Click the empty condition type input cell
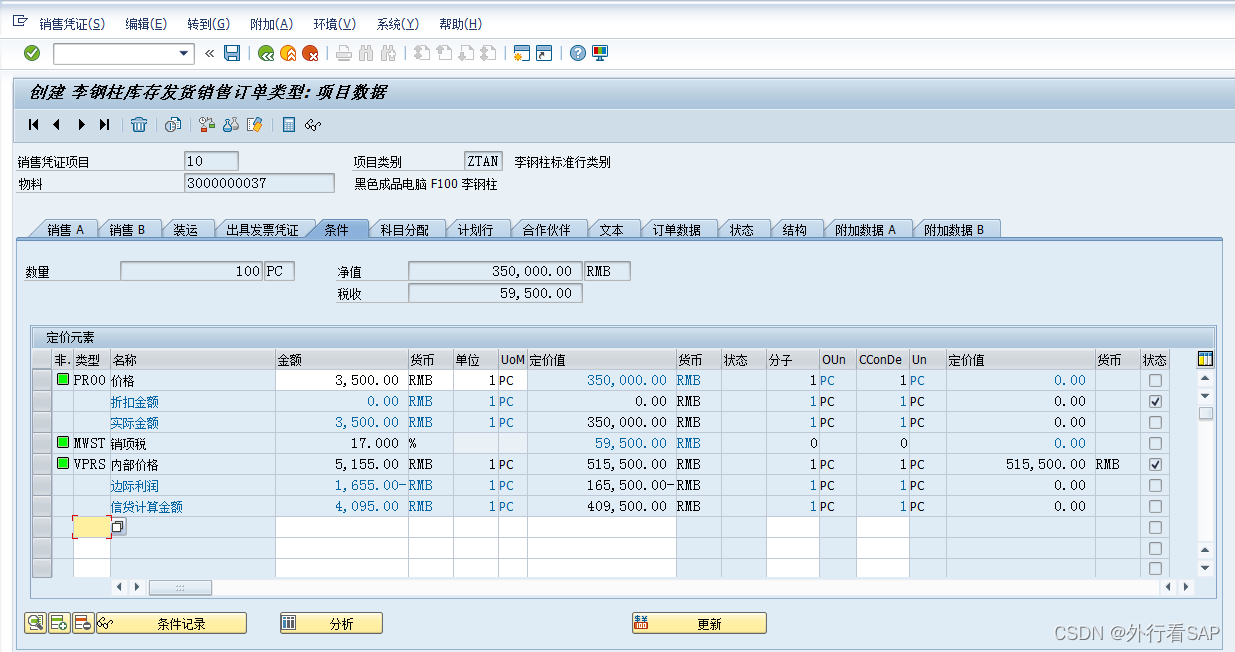 pos(92,527)
